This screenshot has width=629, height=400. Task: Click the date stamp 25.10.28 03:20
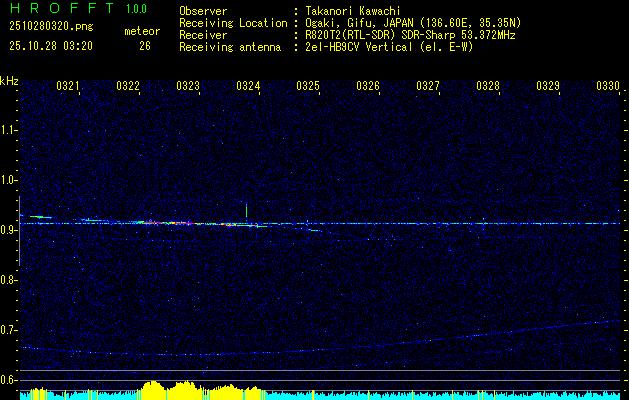point(51,46)
